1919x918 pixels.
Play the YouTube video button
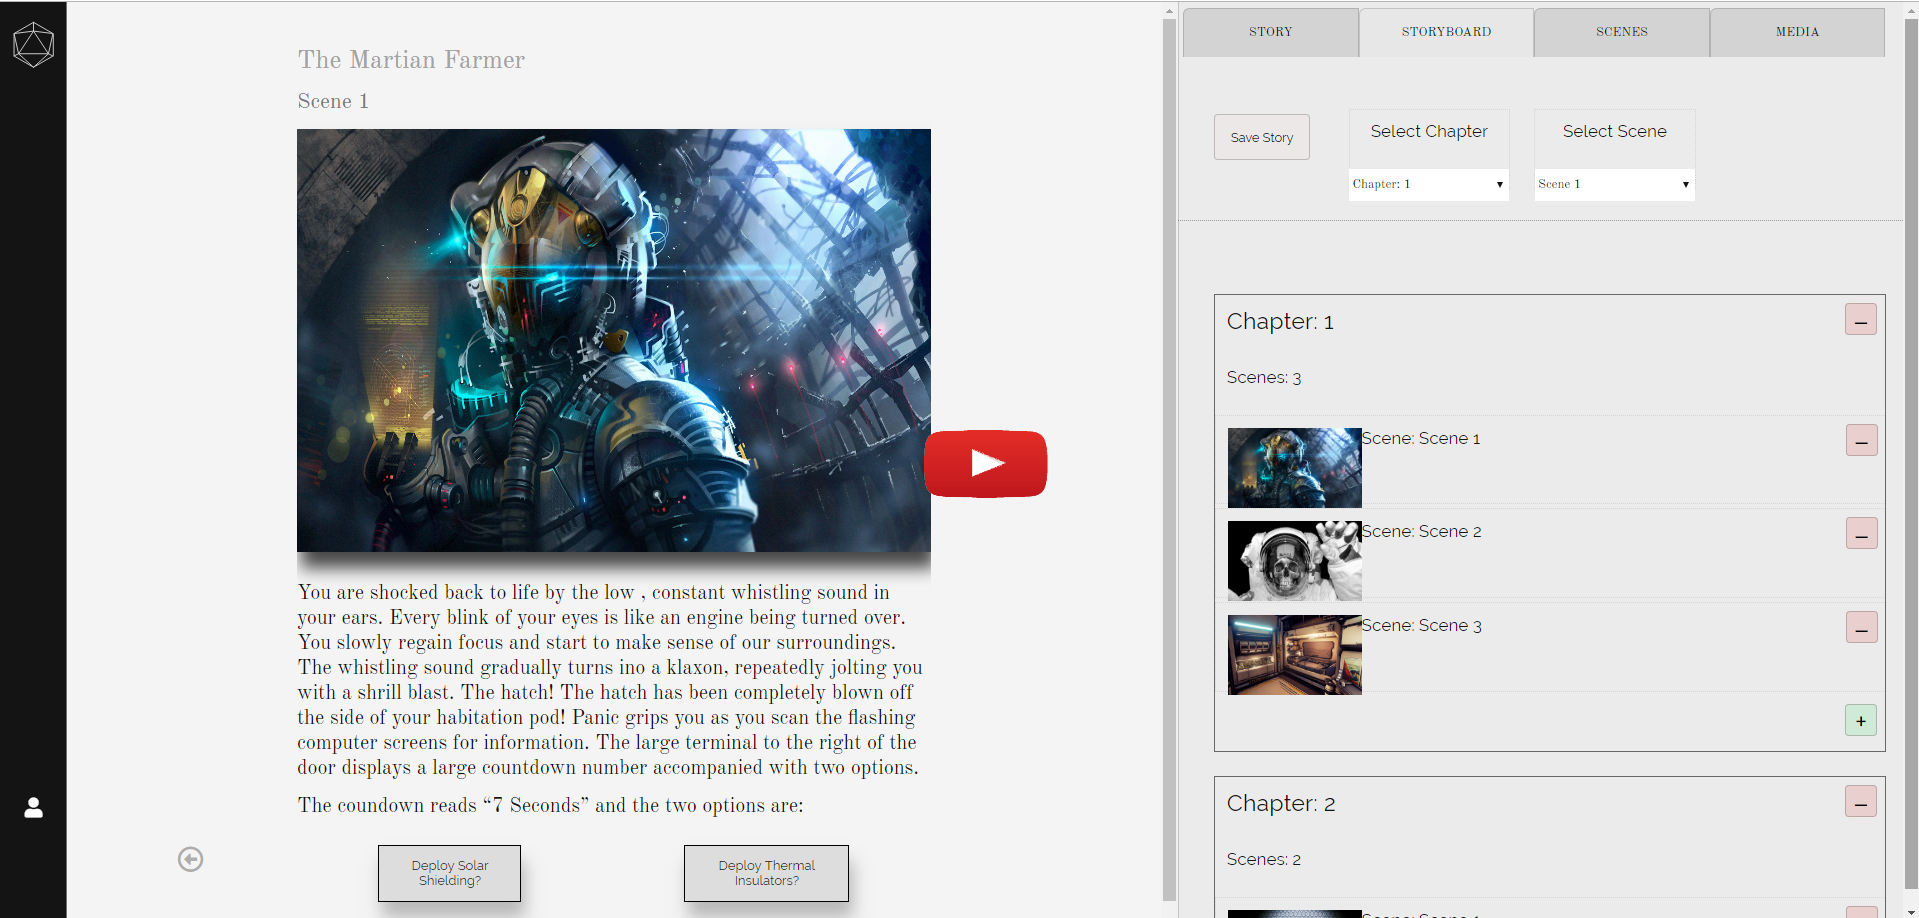click(985, 463)
